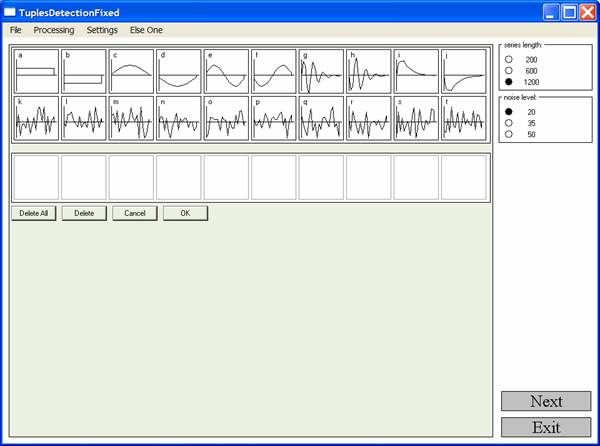This screenshot has height=446, width=600.
Task: Select noisy signal thumbnail labeled s
Action: pos(416,118)
